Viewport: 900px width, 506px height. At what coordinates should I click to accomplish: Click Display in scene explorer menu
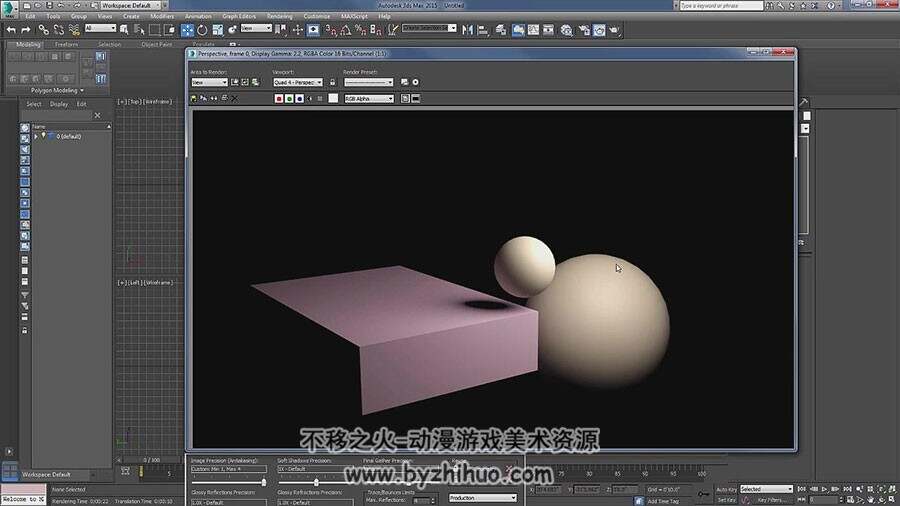click(59, 104)
